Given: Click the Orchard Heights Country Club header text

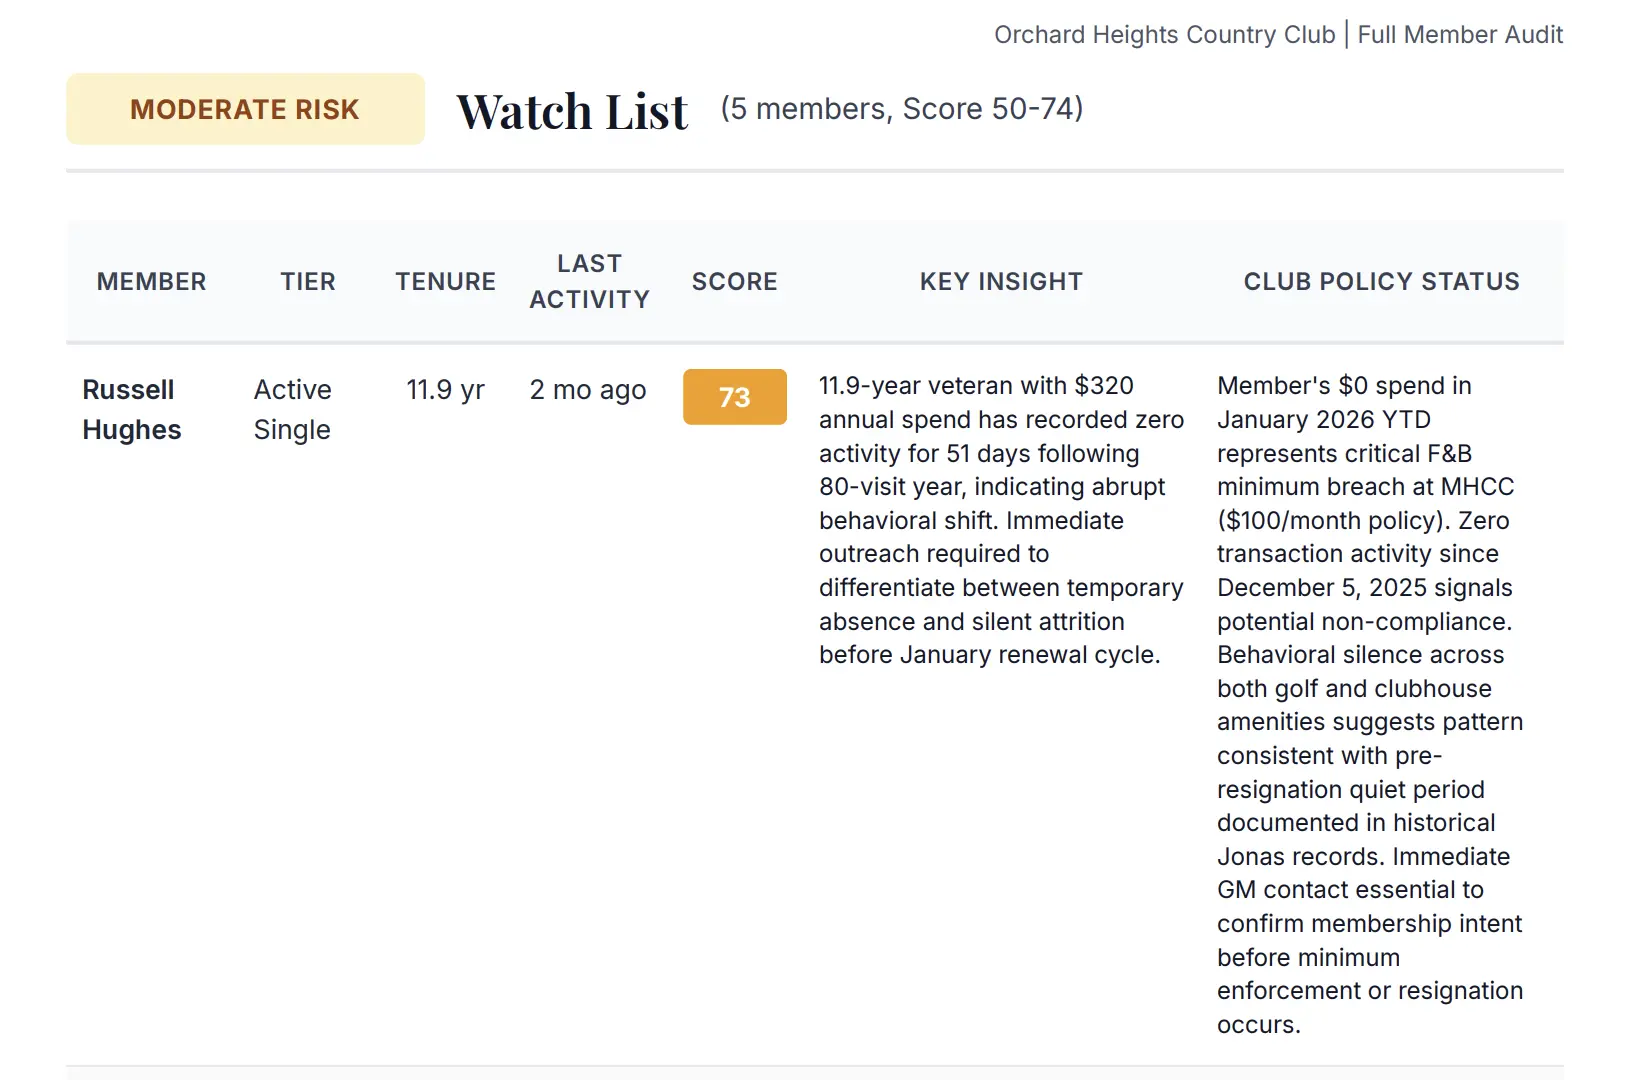Looking at the screenshot, I should (1164, 35).
